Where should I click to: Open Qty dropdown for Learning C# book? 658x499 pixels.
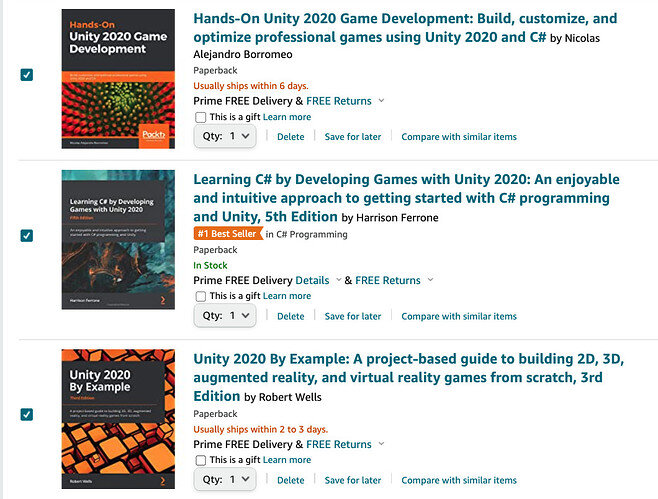click(225, 316)
